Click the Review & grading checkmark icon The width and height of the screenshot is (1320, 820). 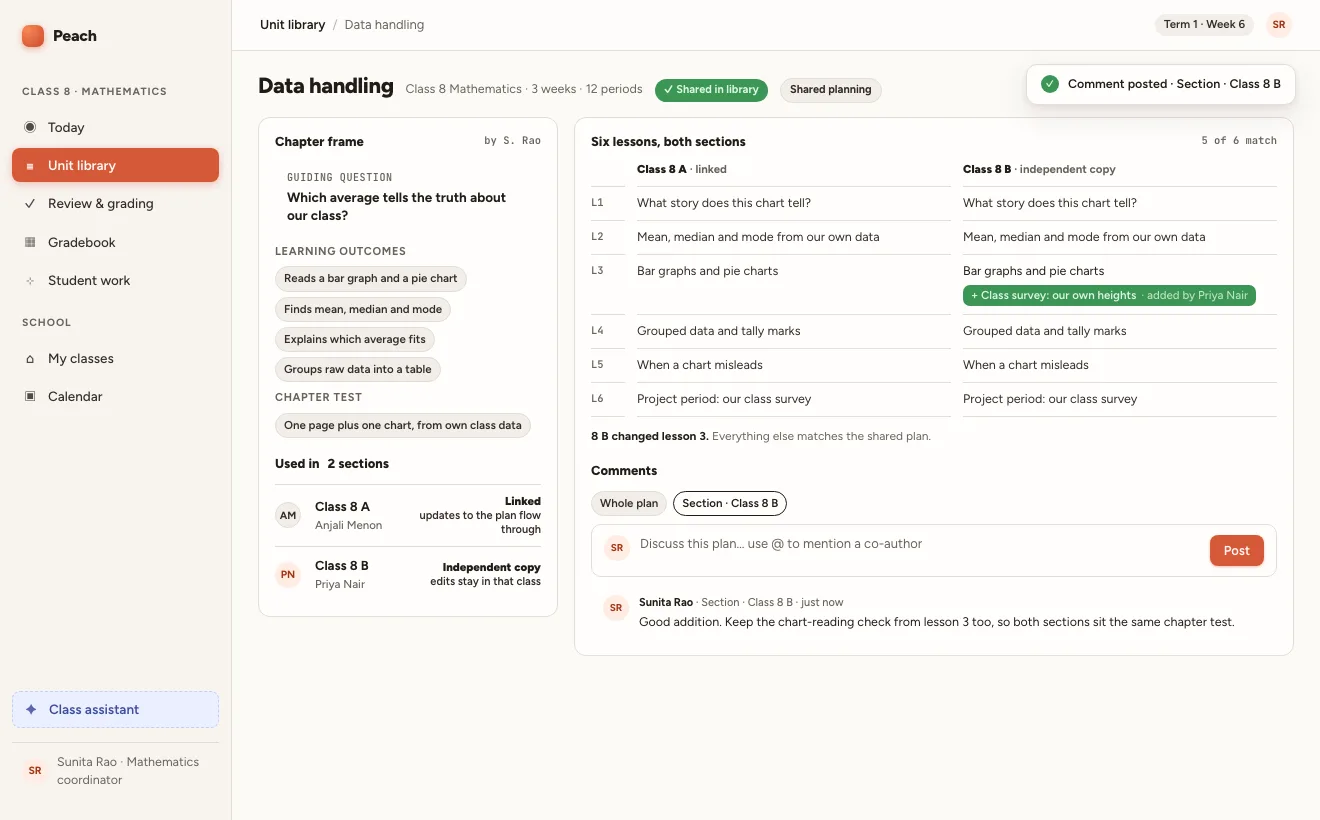point(30,204)
